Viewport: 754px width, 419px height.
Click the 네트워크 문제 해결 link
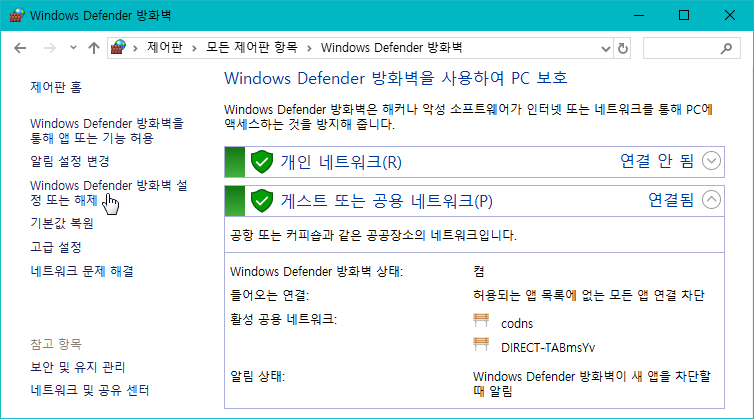coord(82,271)
